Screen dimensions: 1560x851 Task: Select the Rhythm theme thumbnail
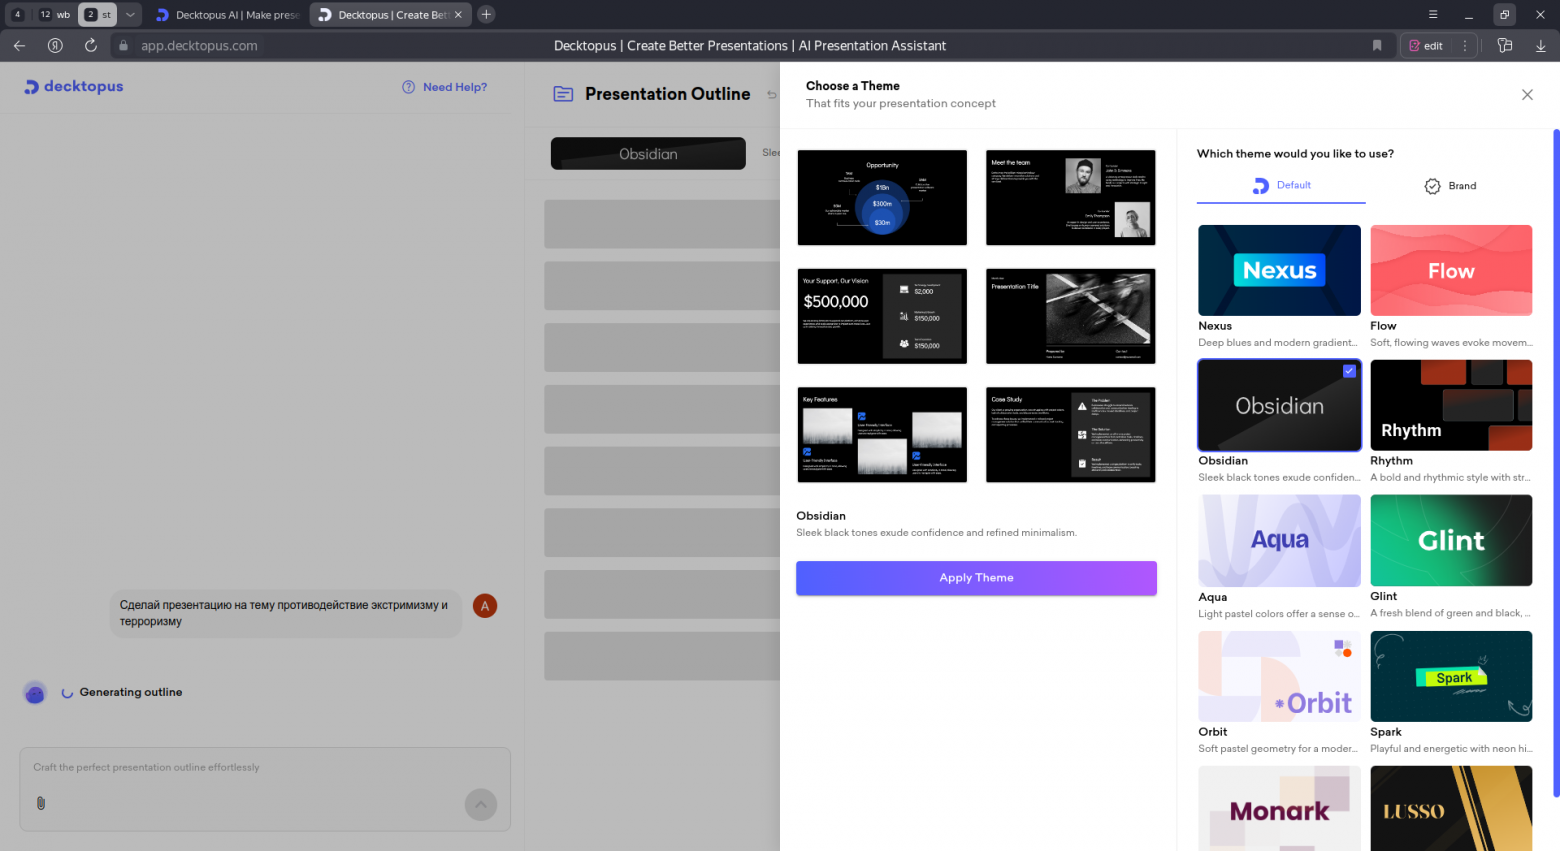click(1451, 405)
